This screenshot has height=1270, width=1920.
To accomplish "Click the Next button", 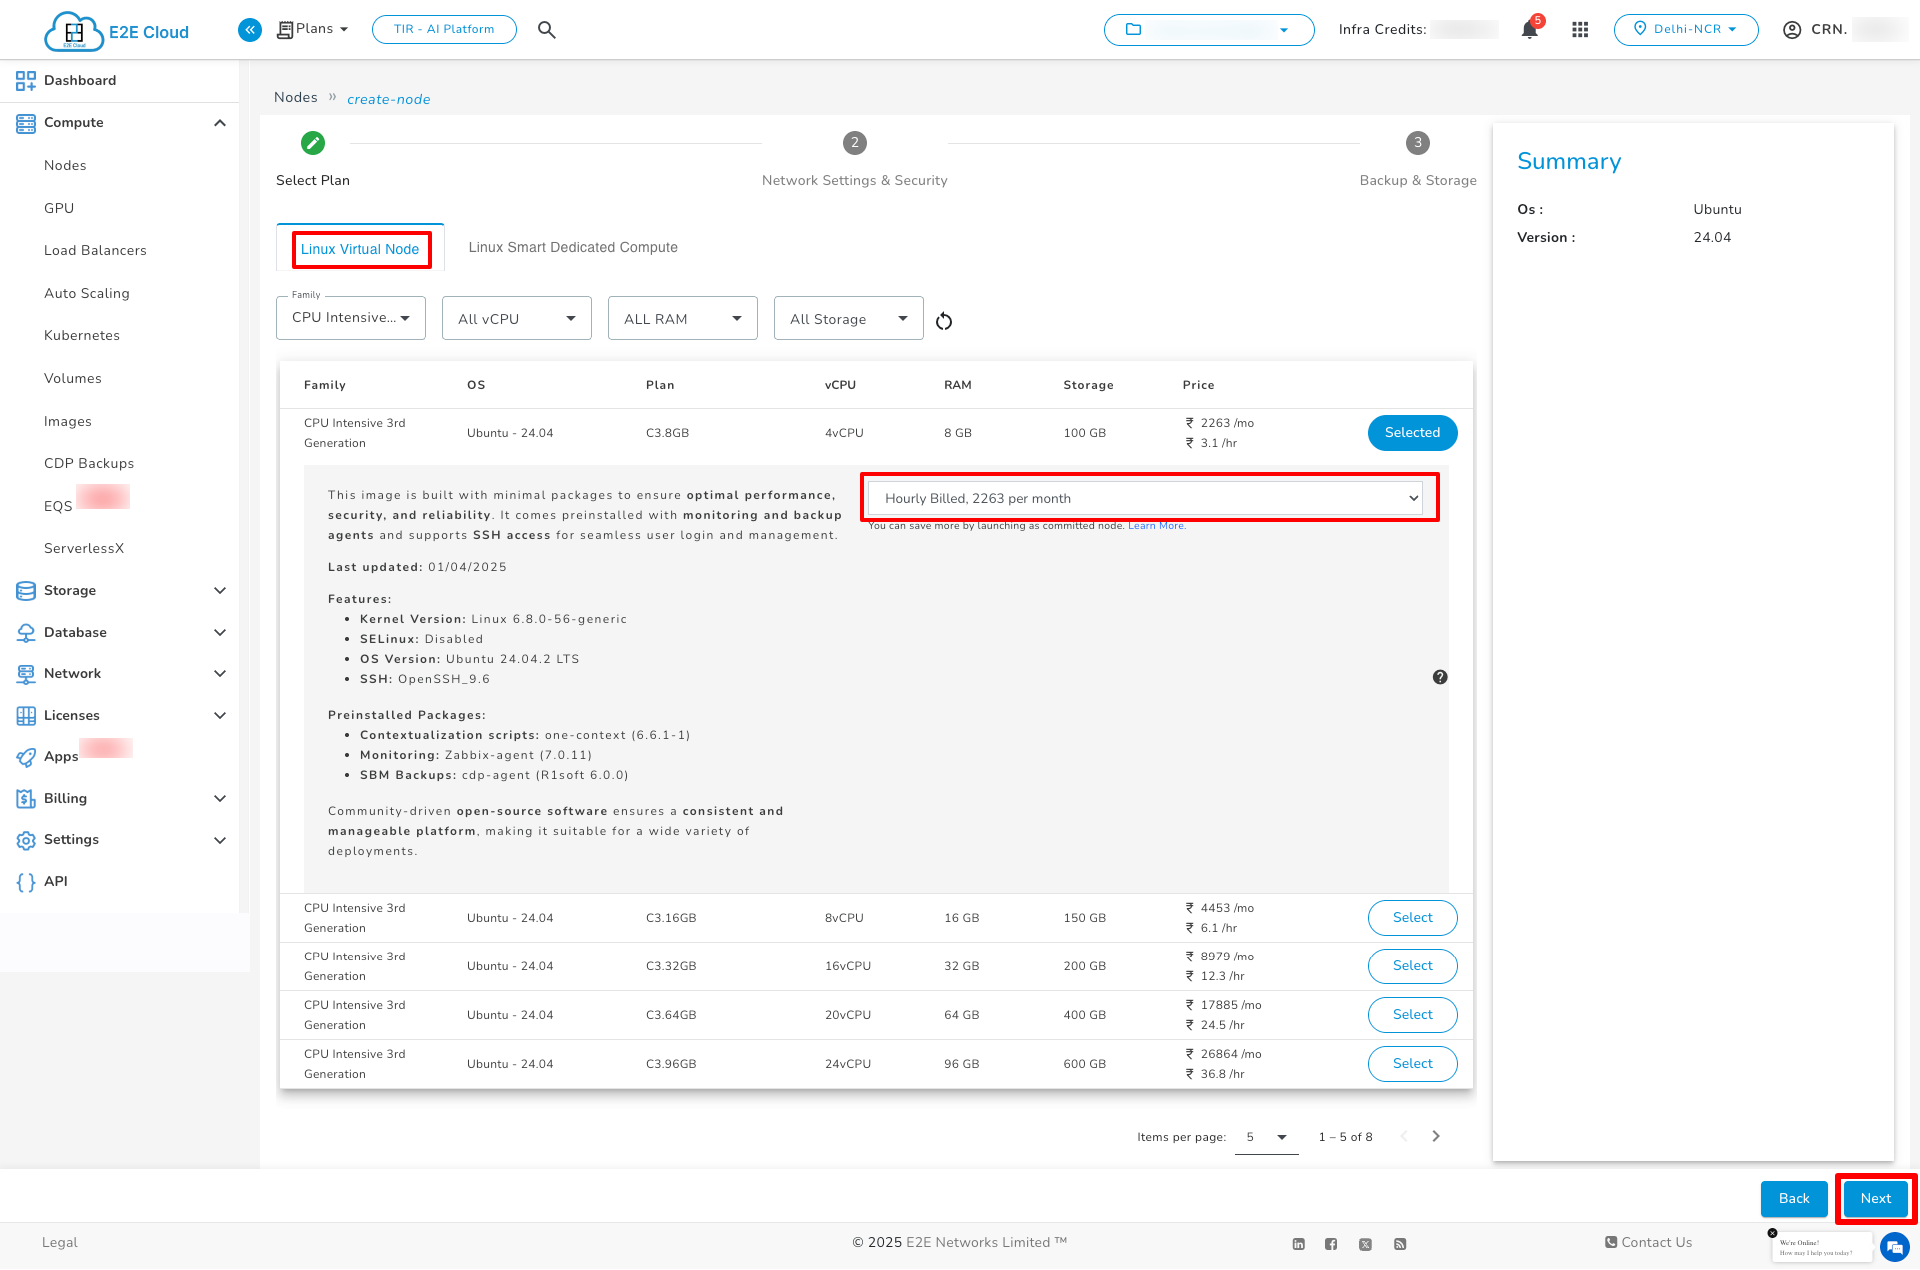I will [x=1874, y=1198].
